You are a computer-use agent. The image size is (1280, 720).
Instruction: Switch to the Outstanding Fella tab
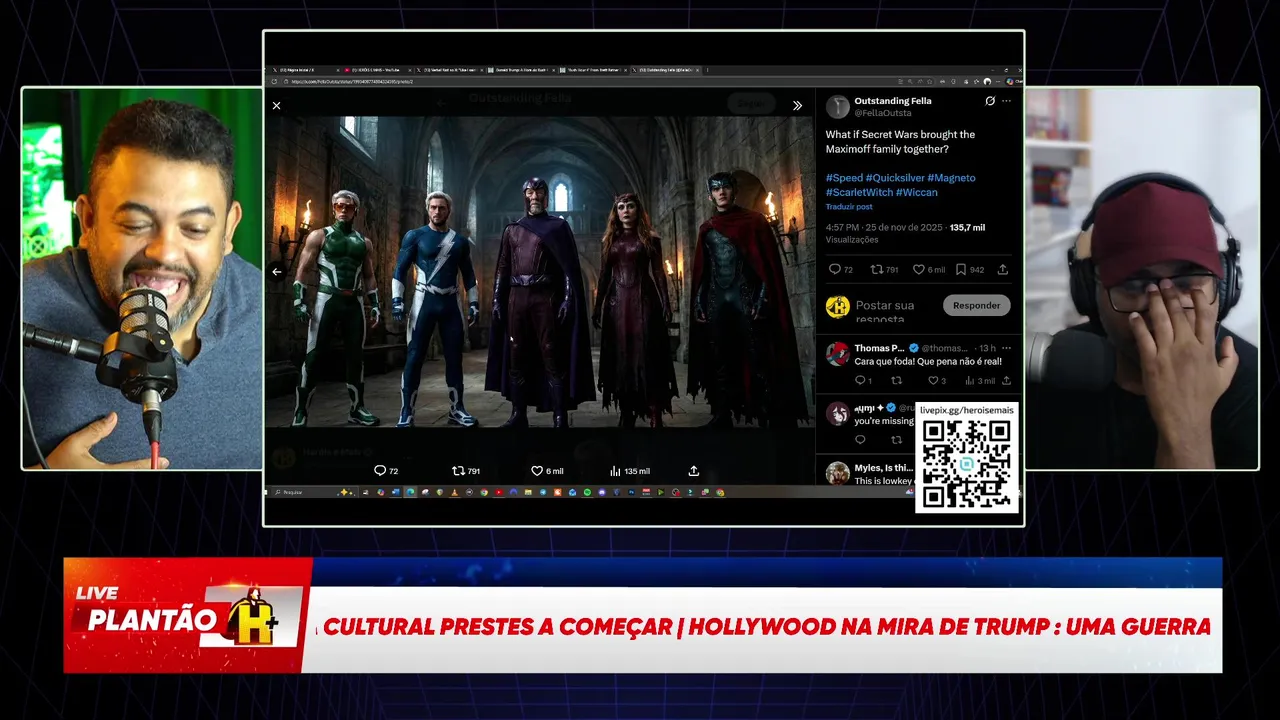(x=665, y=70)
